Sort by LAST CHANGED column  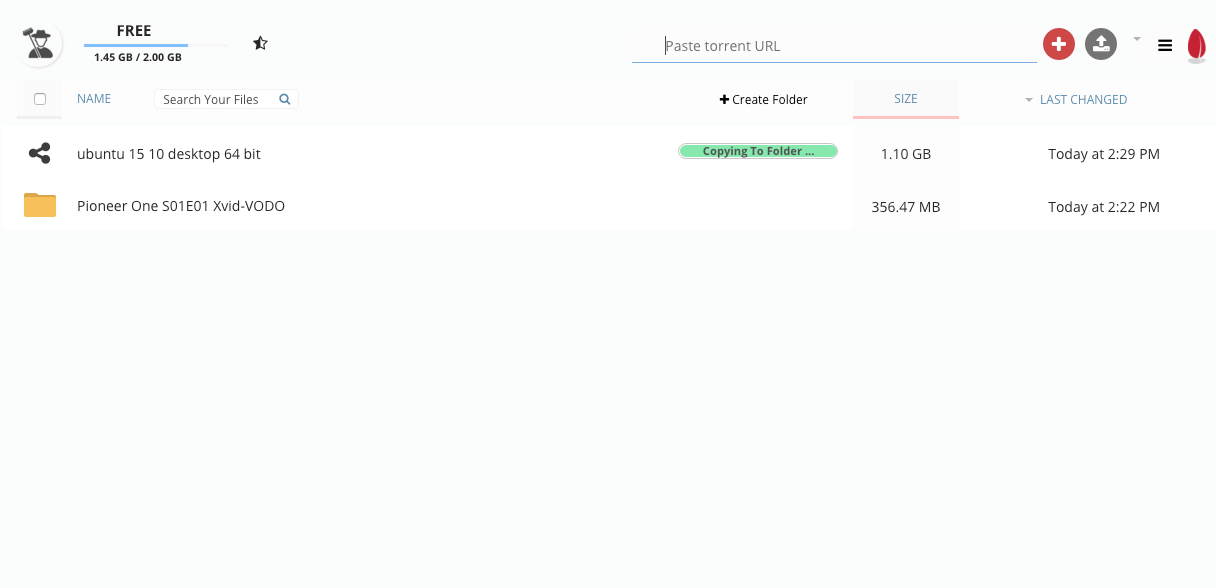tap(1083, 100)
